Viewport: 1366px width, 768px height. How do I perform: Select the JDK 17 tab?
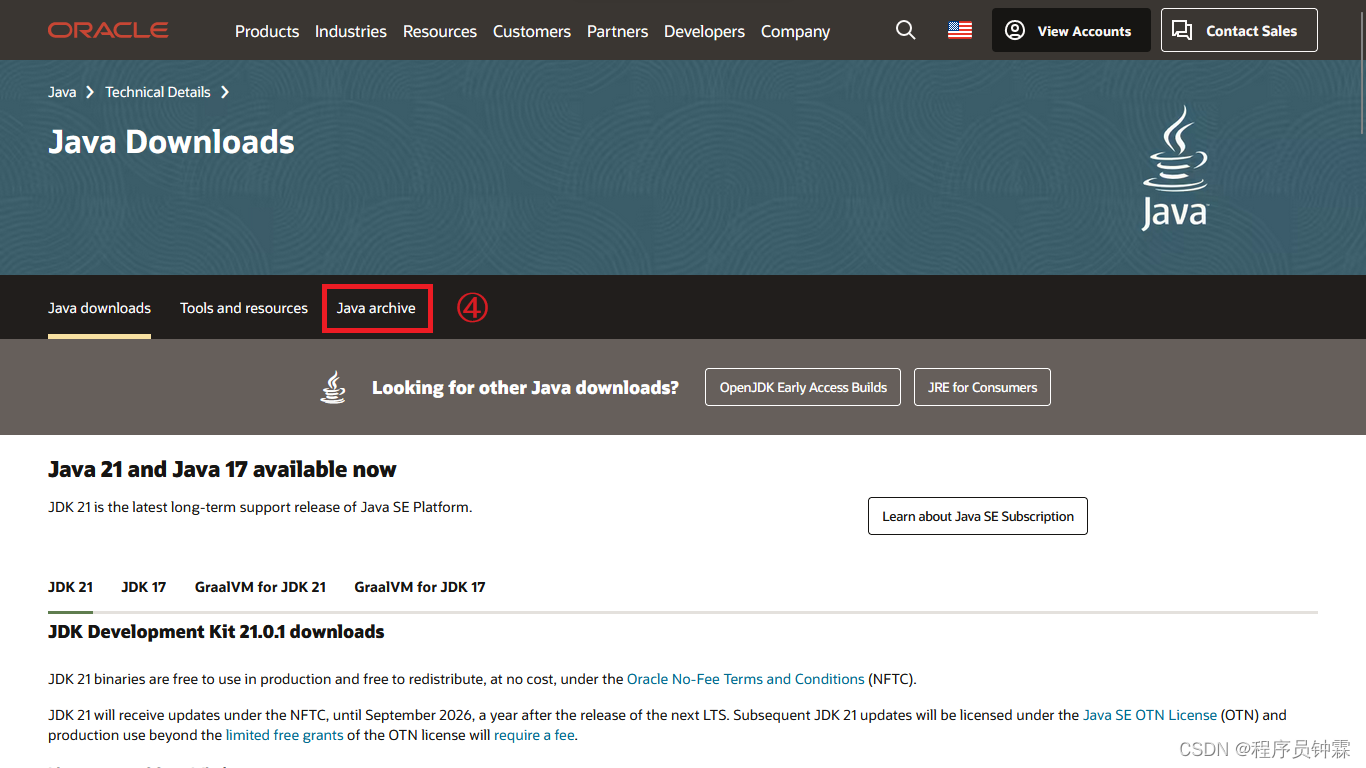point(144,587)
